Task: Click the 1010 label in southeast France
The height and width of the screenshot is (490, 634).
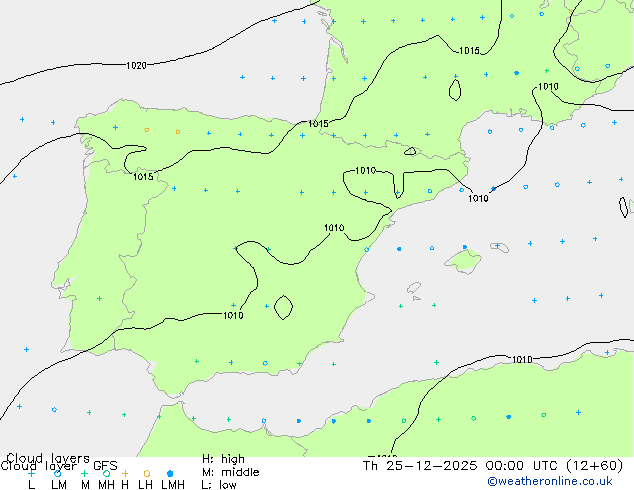Action: click(x=548, y=87)
